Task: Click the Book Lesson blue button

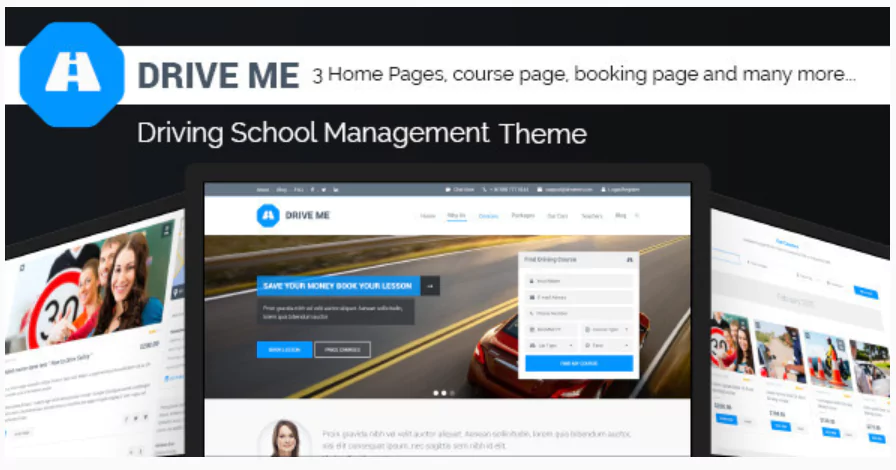Action: click(285, 349)
